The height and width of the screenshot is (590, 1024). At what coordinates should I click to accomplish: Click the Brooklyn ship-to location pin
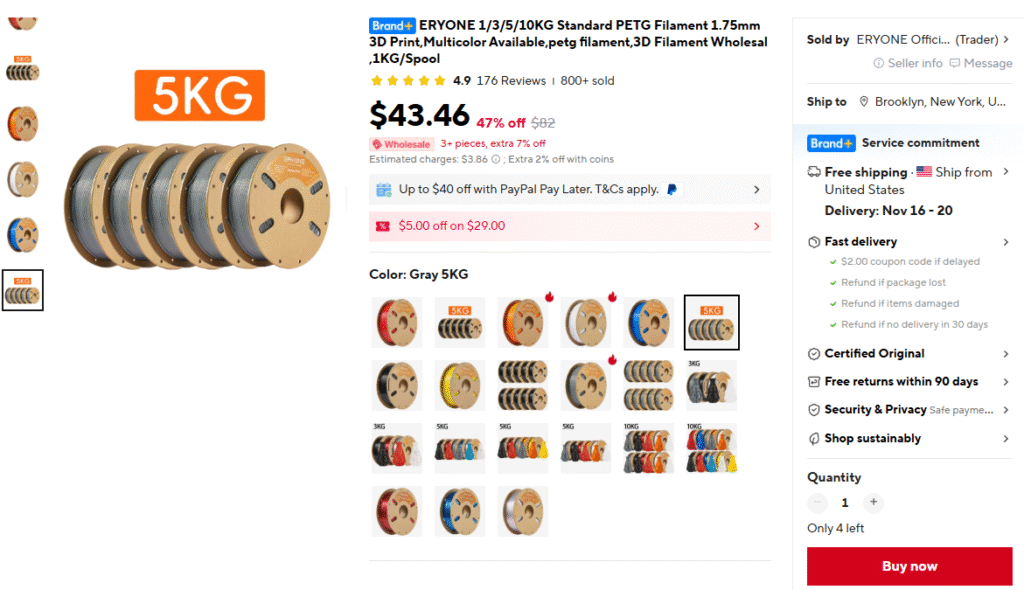(x=864, y=102)
